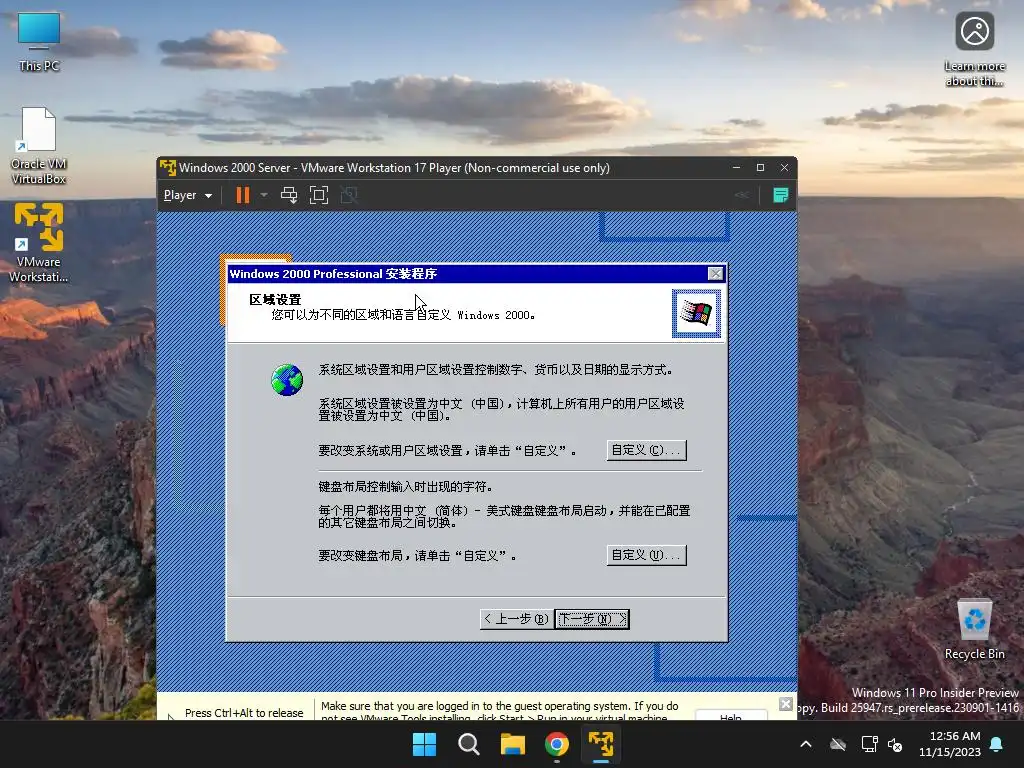Pause the virtual machine
Viewport: 1024px width, 768px height.
pos(242,195)
